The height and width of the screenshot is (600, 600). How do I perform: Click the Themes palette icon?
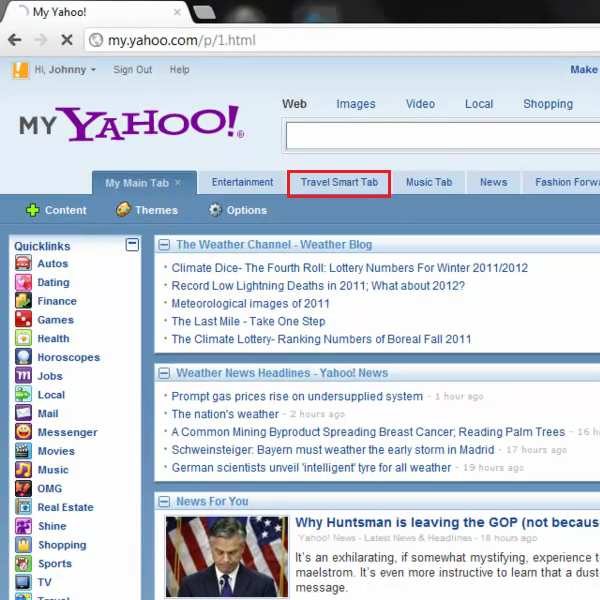(x=123, y=210)
